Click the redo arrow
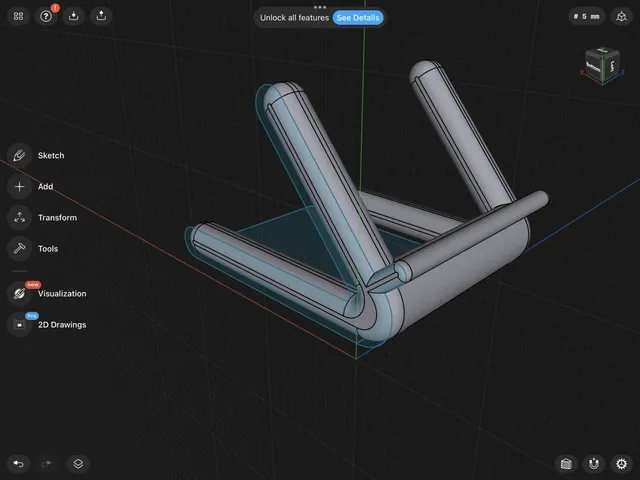The height and width of the screenshot is (480, 640). [46, 464]
